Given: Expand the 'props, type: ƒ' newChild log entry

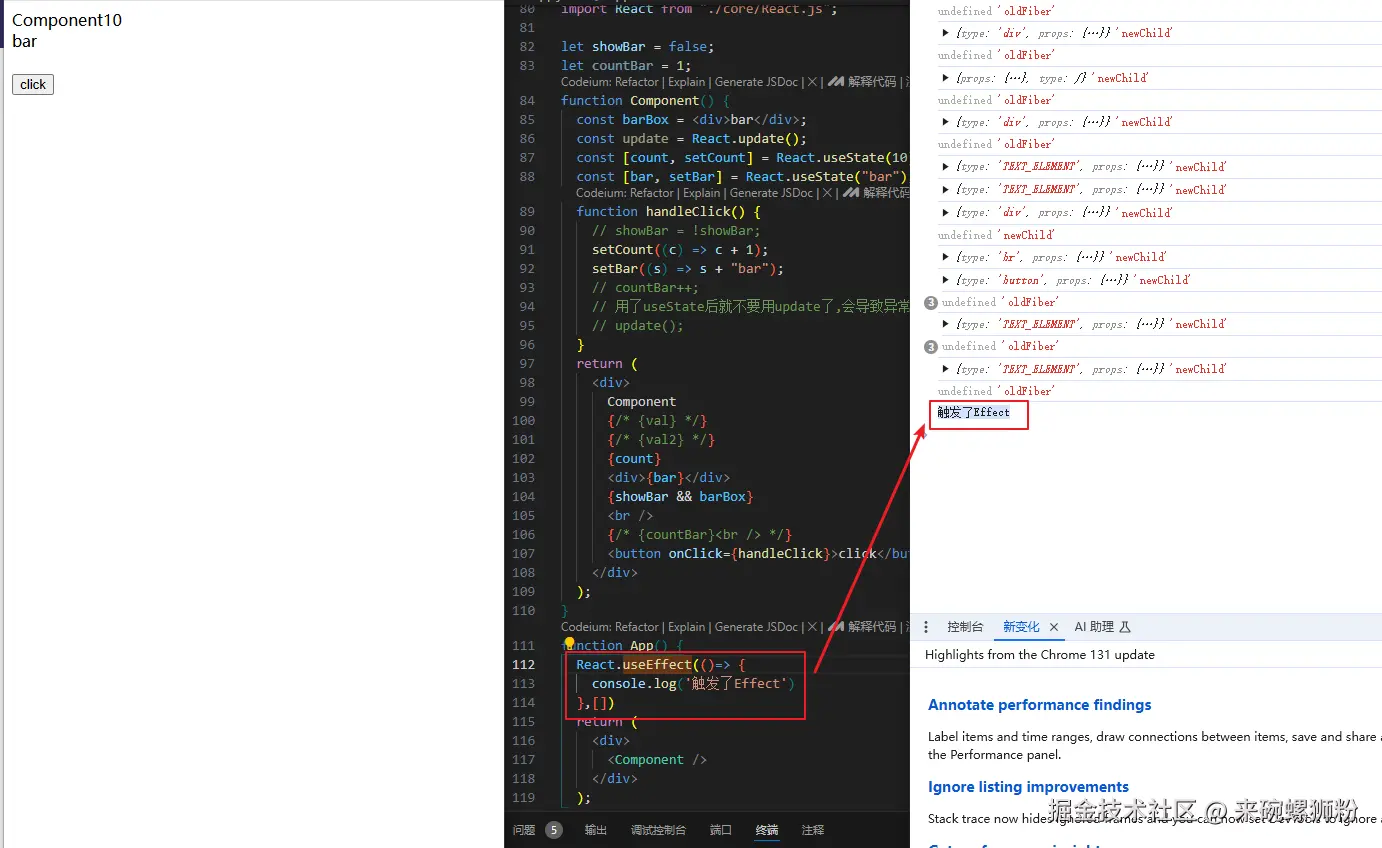Looking at the screenshot, I should pyautogui.click(x=946, y=78).
